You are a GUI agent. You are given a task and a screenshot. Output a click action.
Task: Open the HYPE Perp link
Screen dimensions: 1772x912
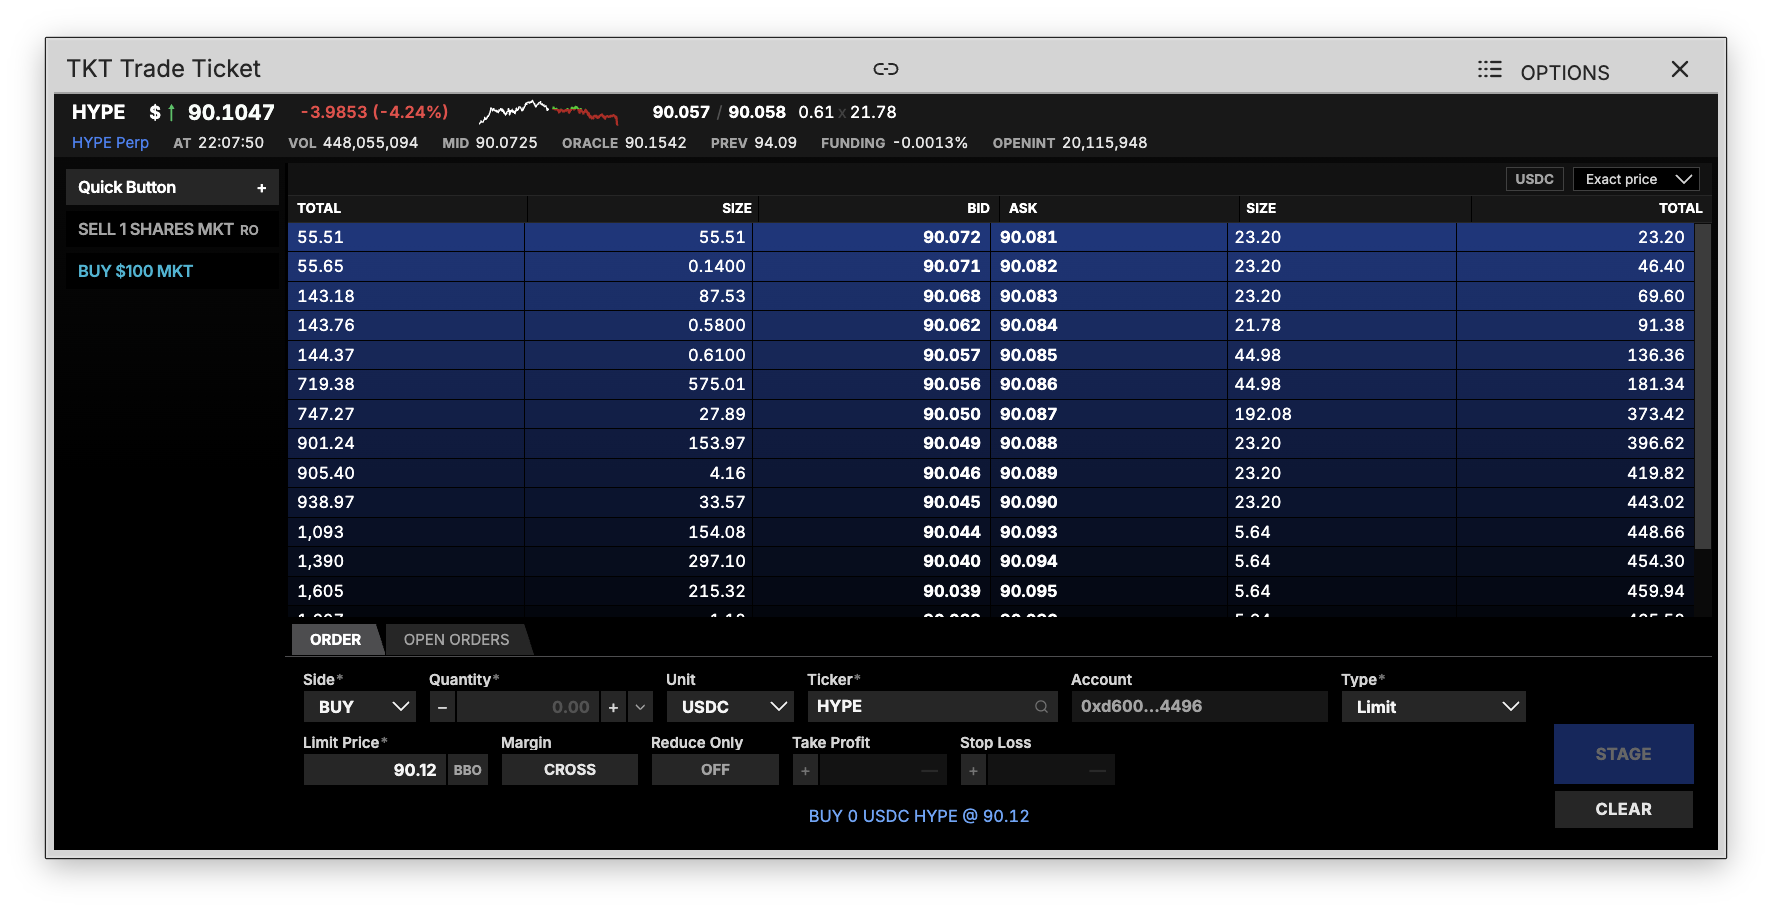click(x=110, y=143)
